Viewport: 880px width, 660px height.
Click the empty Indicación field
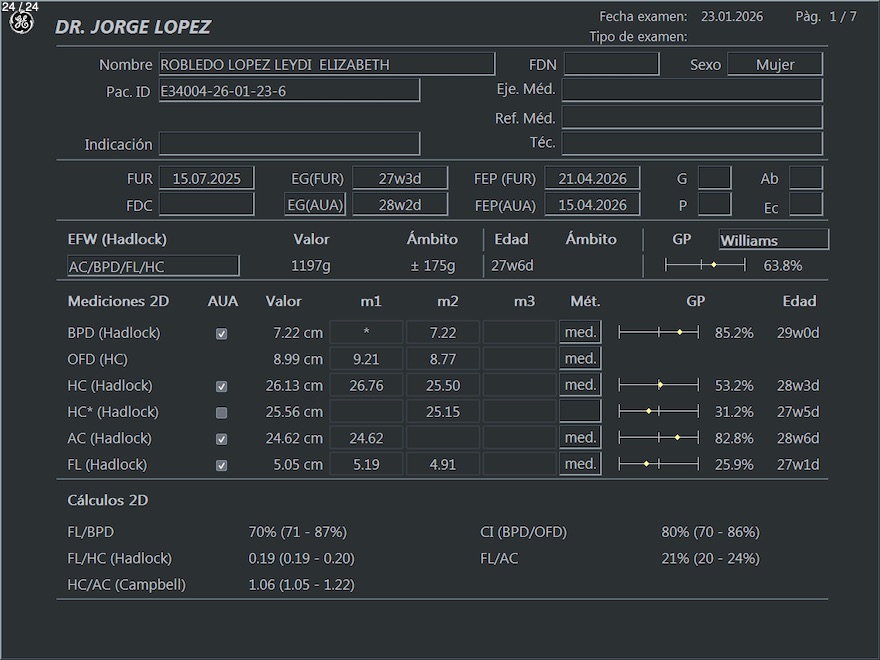point(288,144)
